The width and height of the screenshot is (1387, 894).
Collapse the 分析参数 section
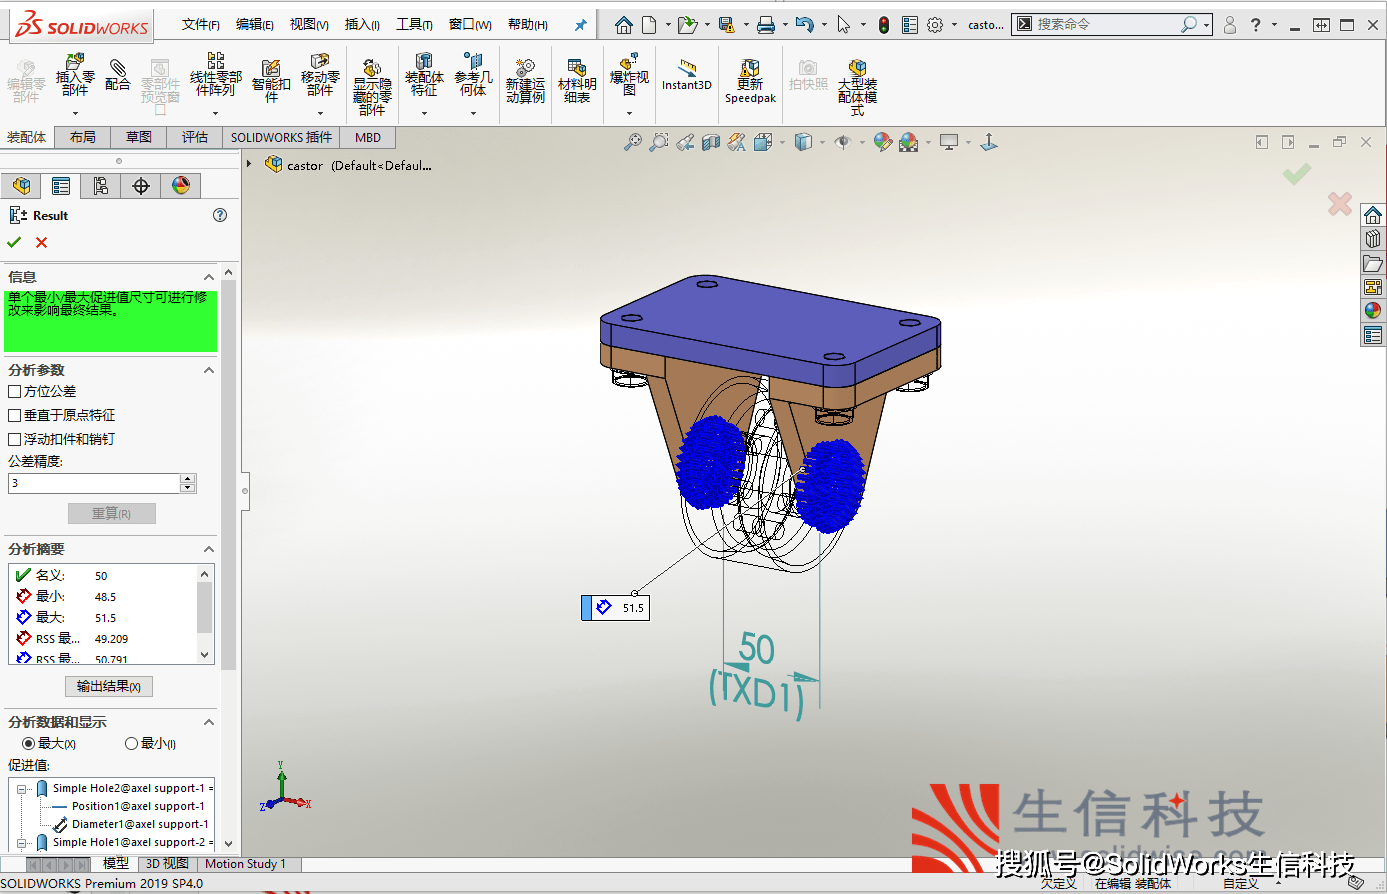coord(209,371)
